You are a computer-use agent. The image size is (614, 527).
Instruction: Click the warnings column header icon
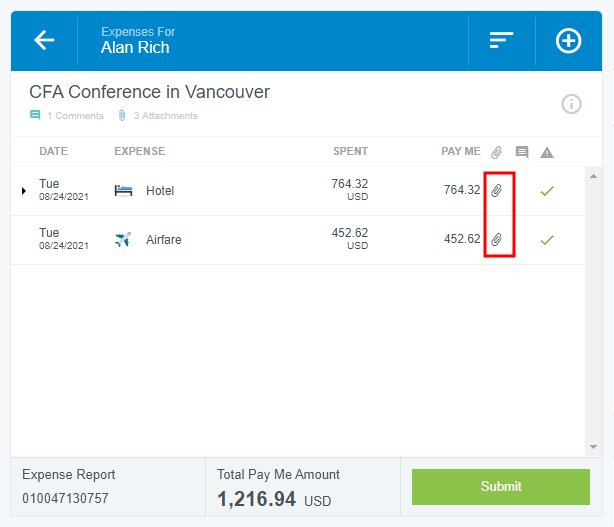tap(547, 152)
